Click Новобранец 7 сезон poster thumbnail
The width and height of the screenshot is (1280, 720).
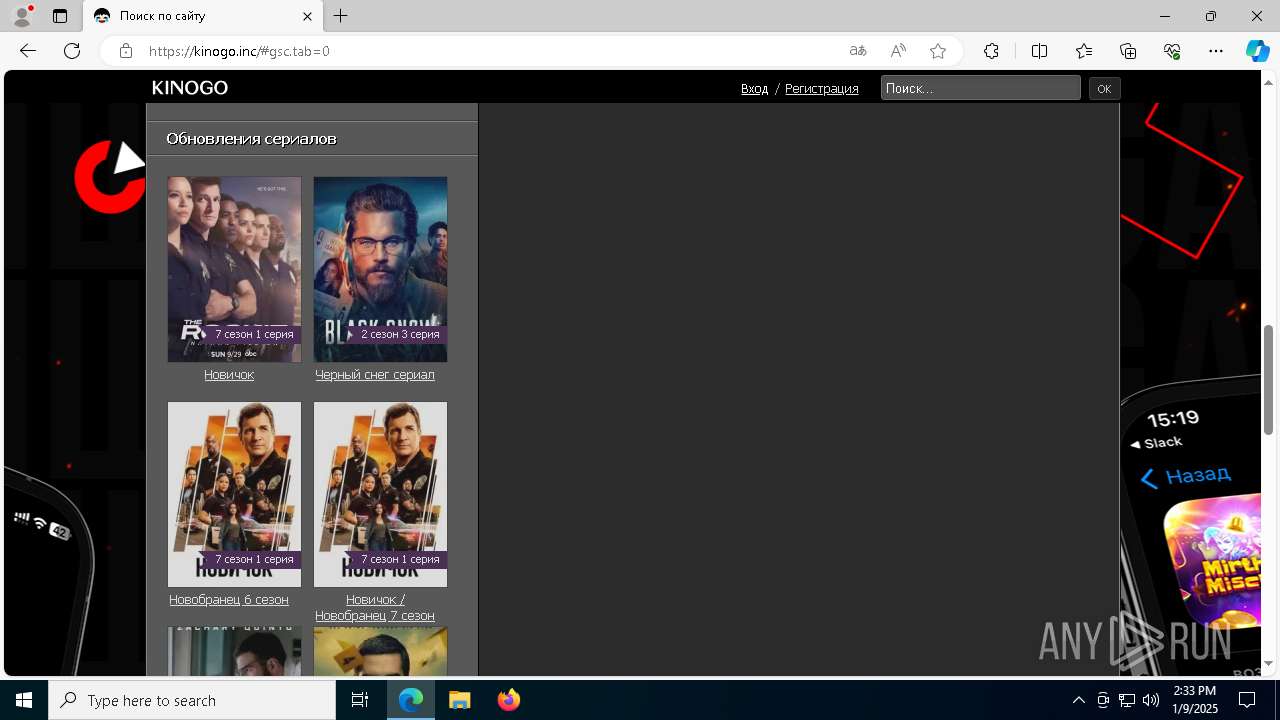[x=380, y=494]
